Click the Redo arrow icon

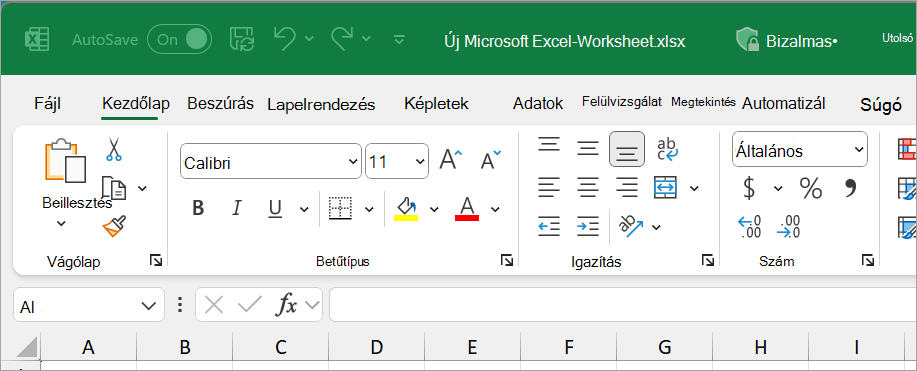tap(343, 38)
